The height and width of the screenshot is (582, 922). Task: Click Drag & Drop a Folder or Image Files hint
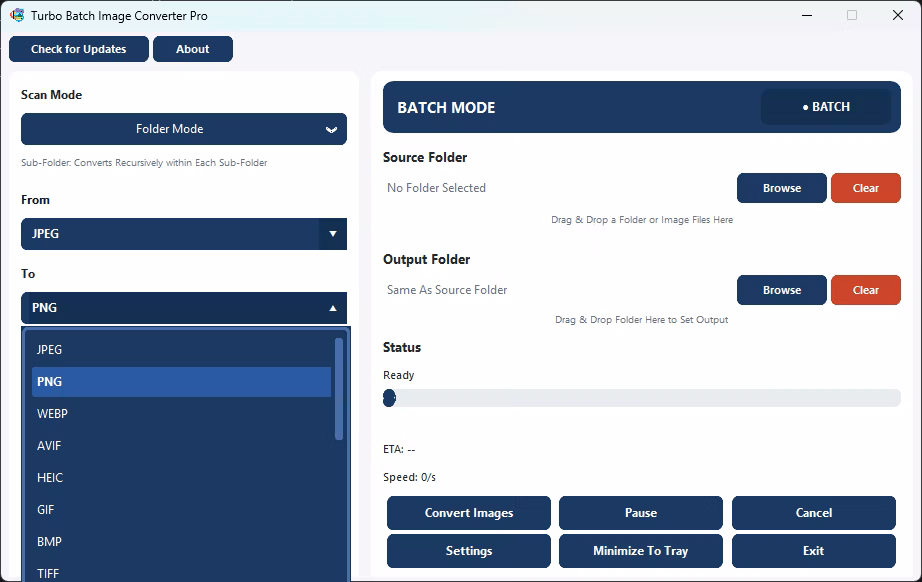[642, 220]
